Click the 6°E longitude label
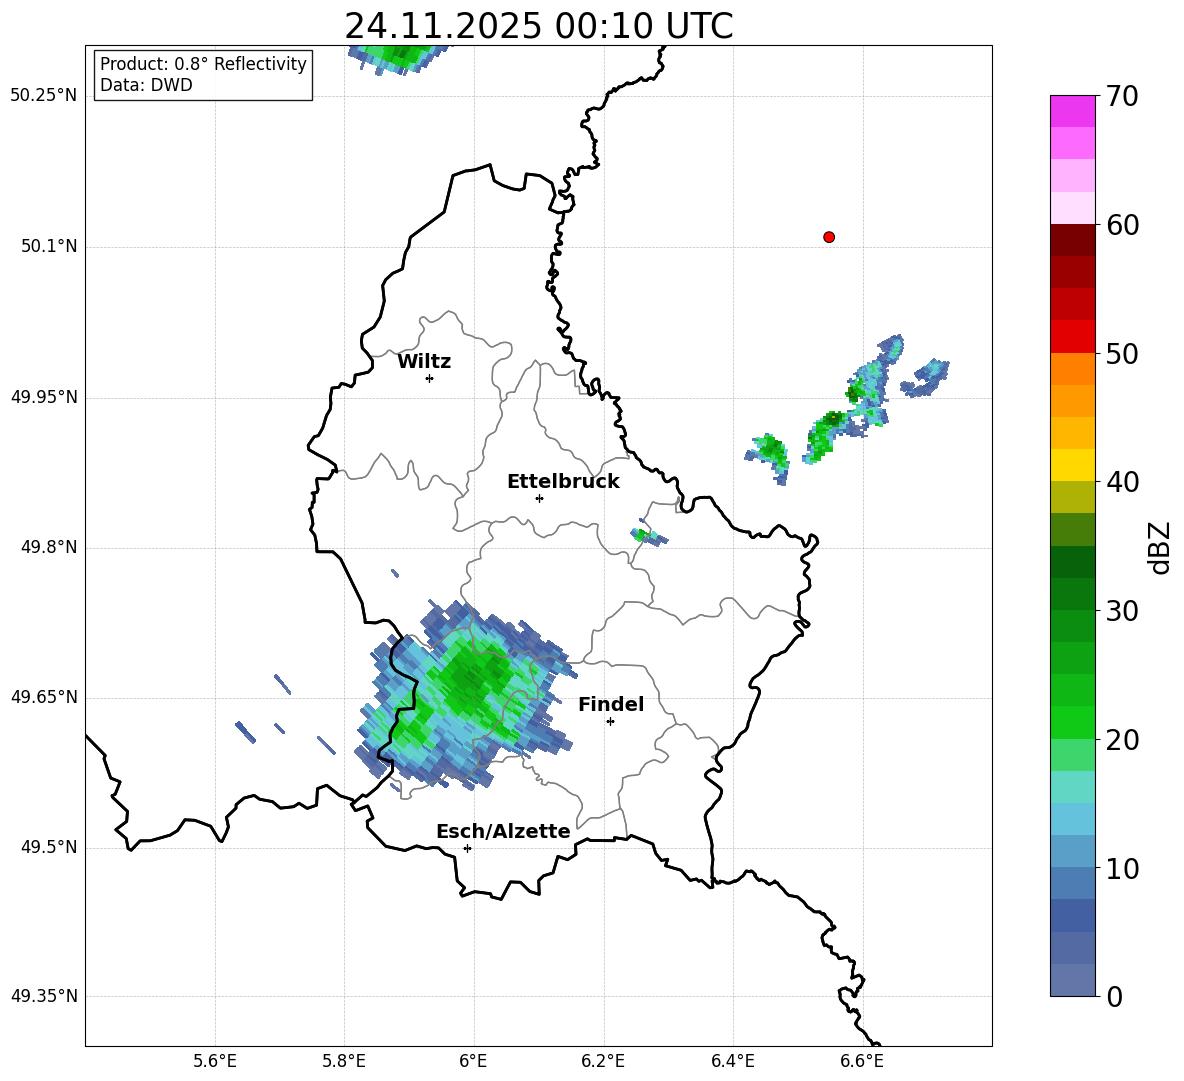Screen dimensions: 1184x1081 (473, 1061)
